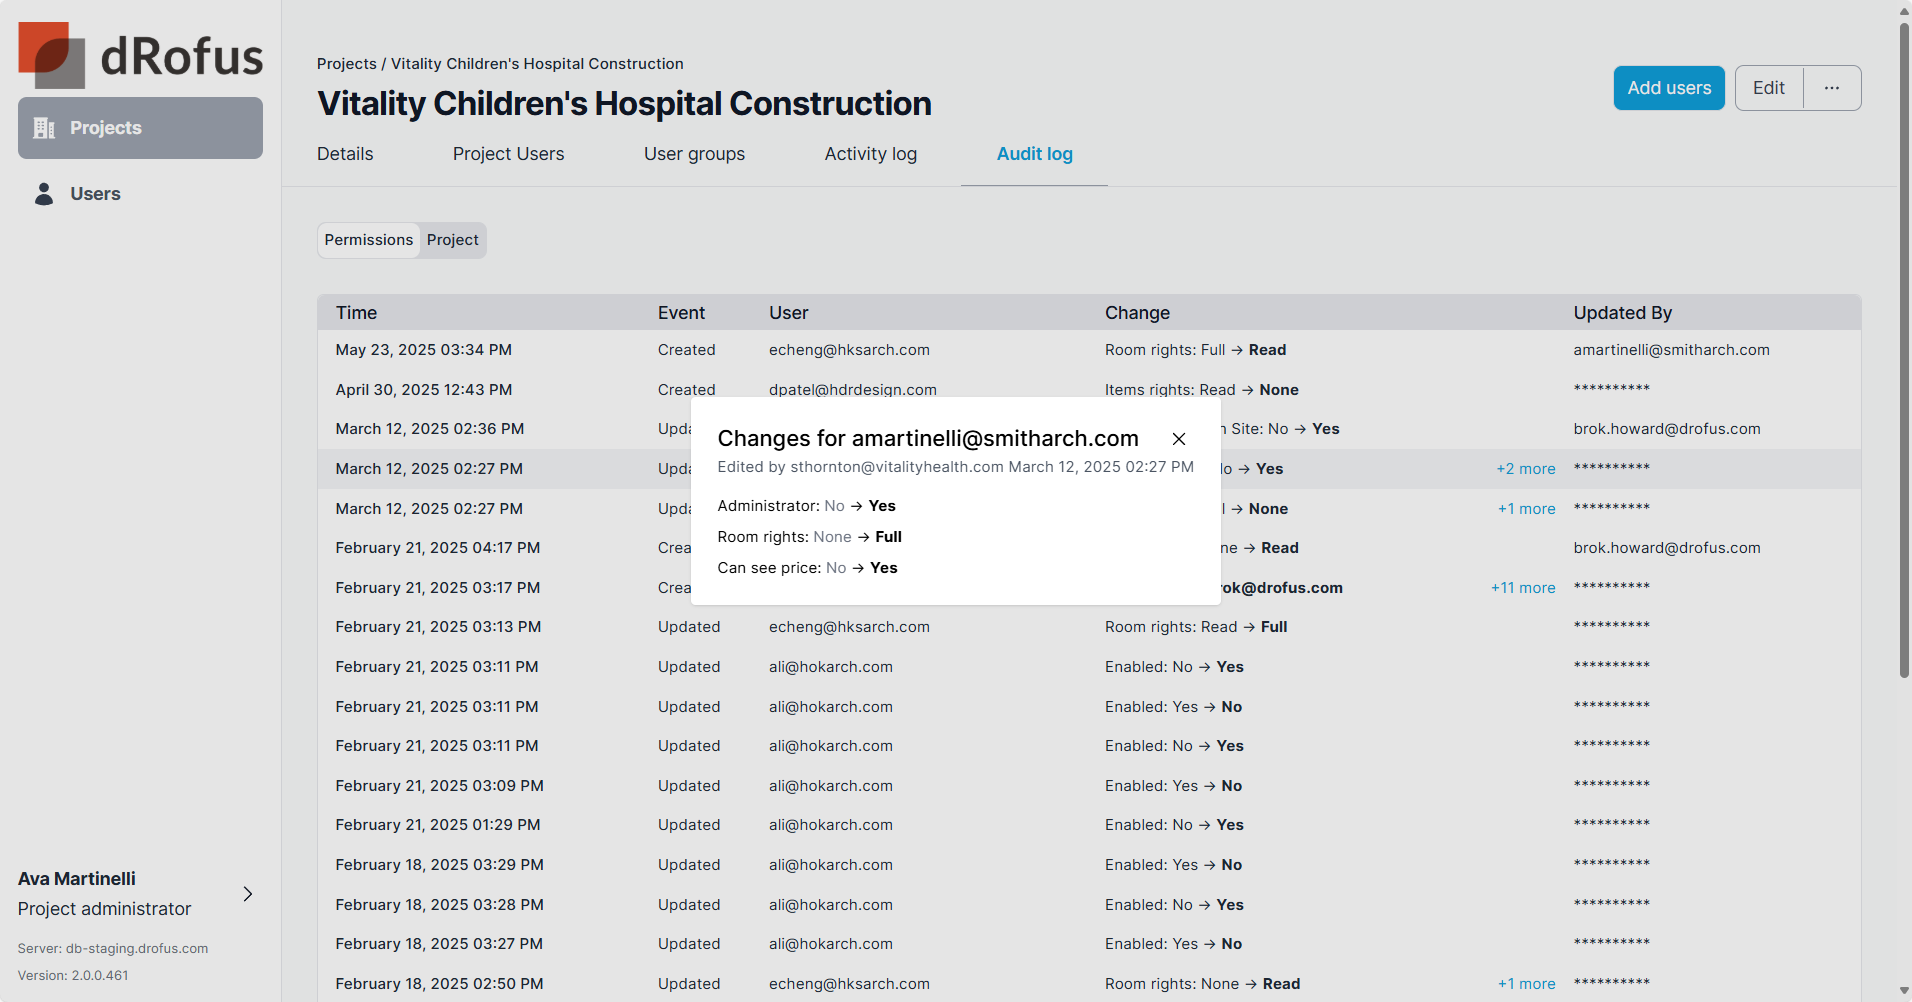Close the Changes popup with X
The height and width of the screenshot is (1002, 1912).
click(1179, 439)
